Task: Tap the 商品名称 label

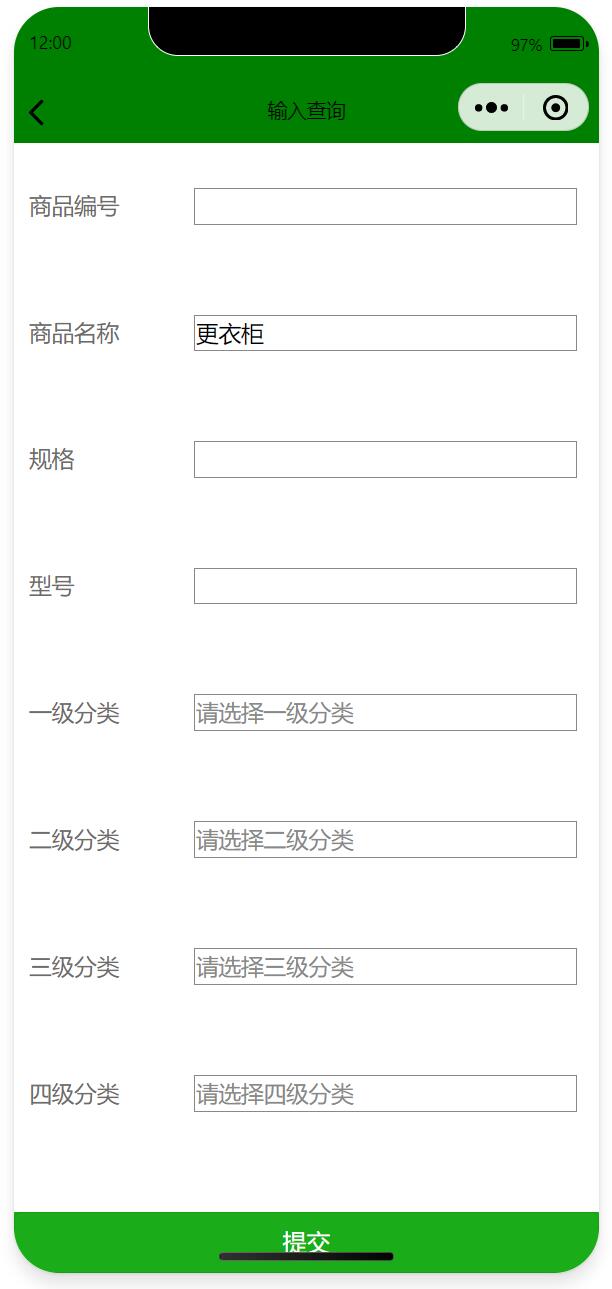Action: point(74,334)
